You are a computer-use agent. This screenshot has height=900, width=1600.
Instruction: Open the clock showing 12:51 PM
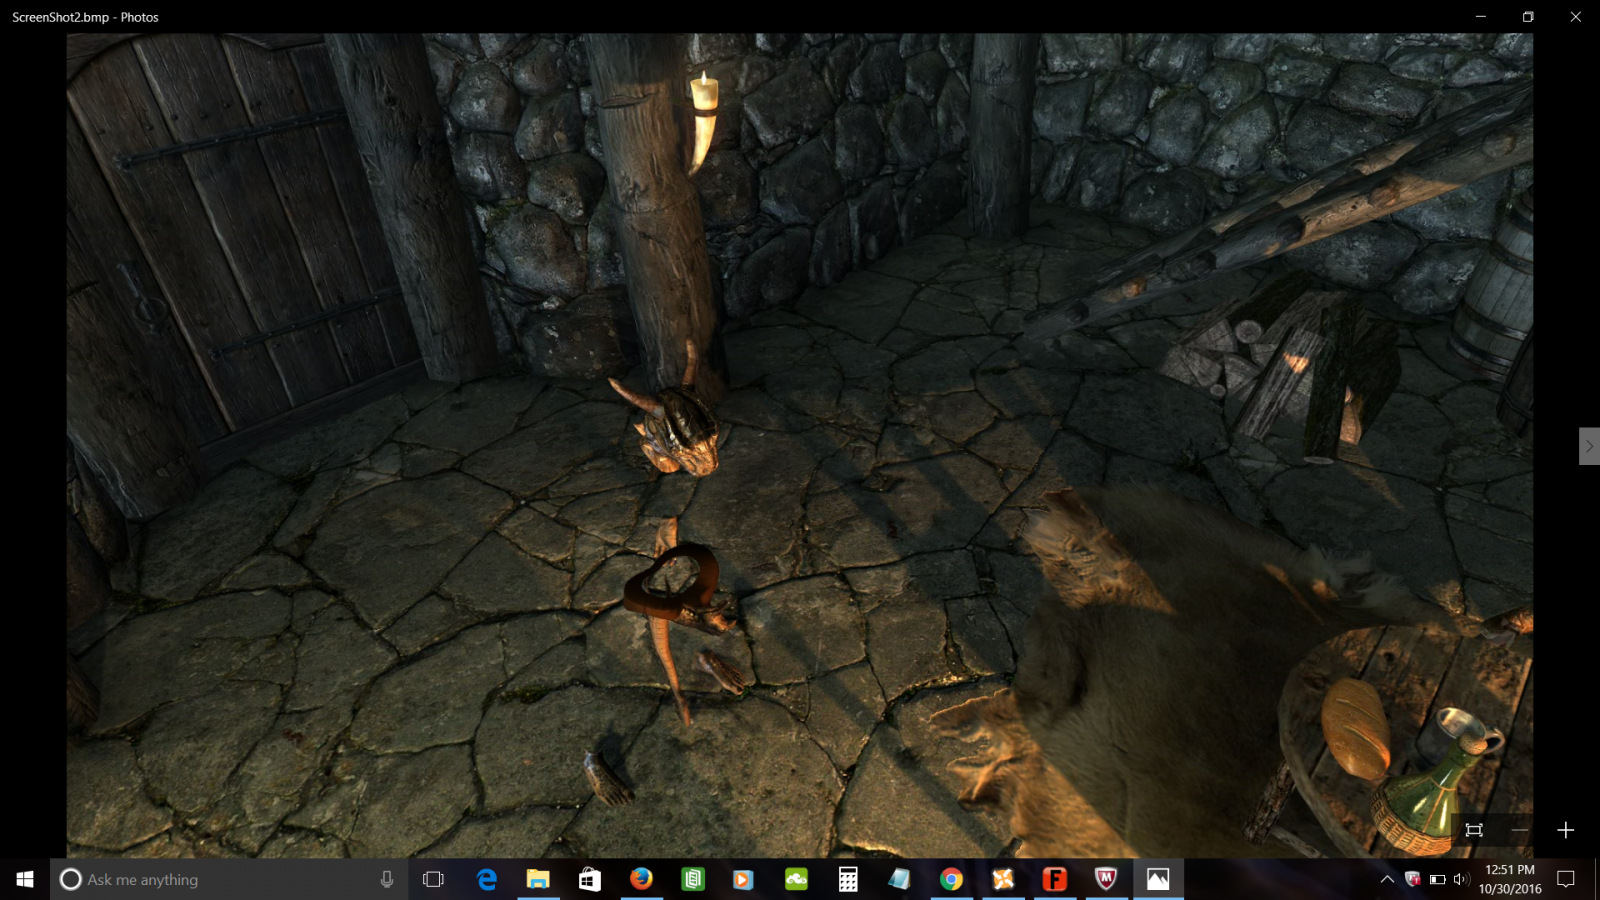pos(1510,879)
